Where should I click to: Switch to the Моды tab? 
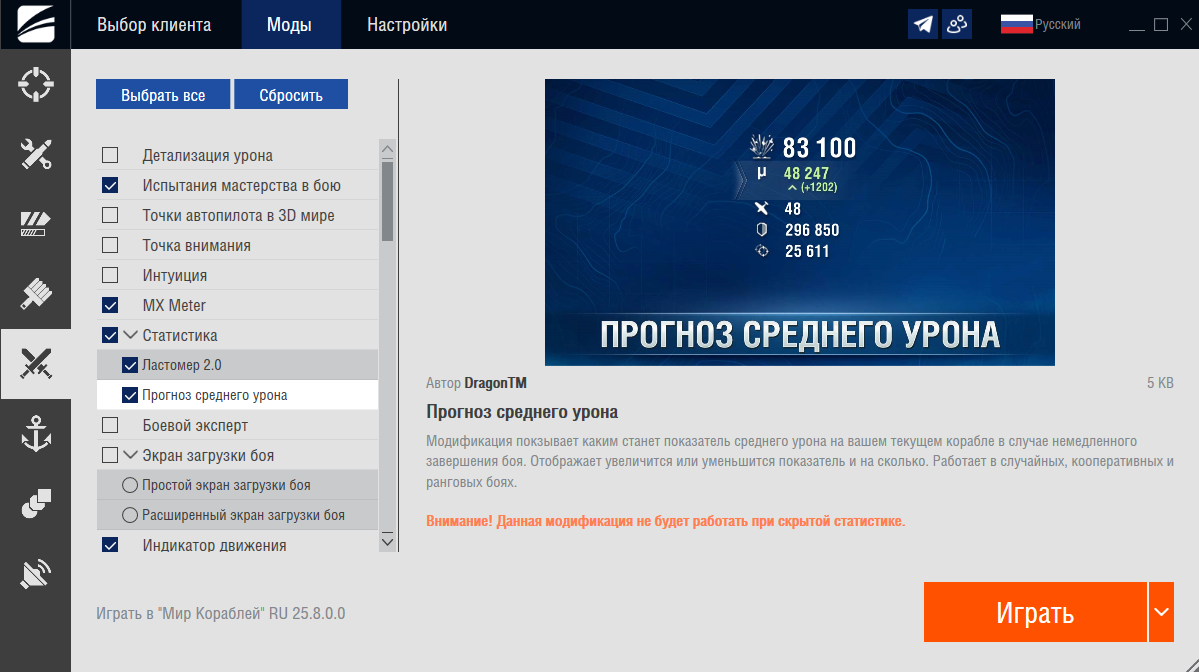pyautogui.click(x=289, y=24)
